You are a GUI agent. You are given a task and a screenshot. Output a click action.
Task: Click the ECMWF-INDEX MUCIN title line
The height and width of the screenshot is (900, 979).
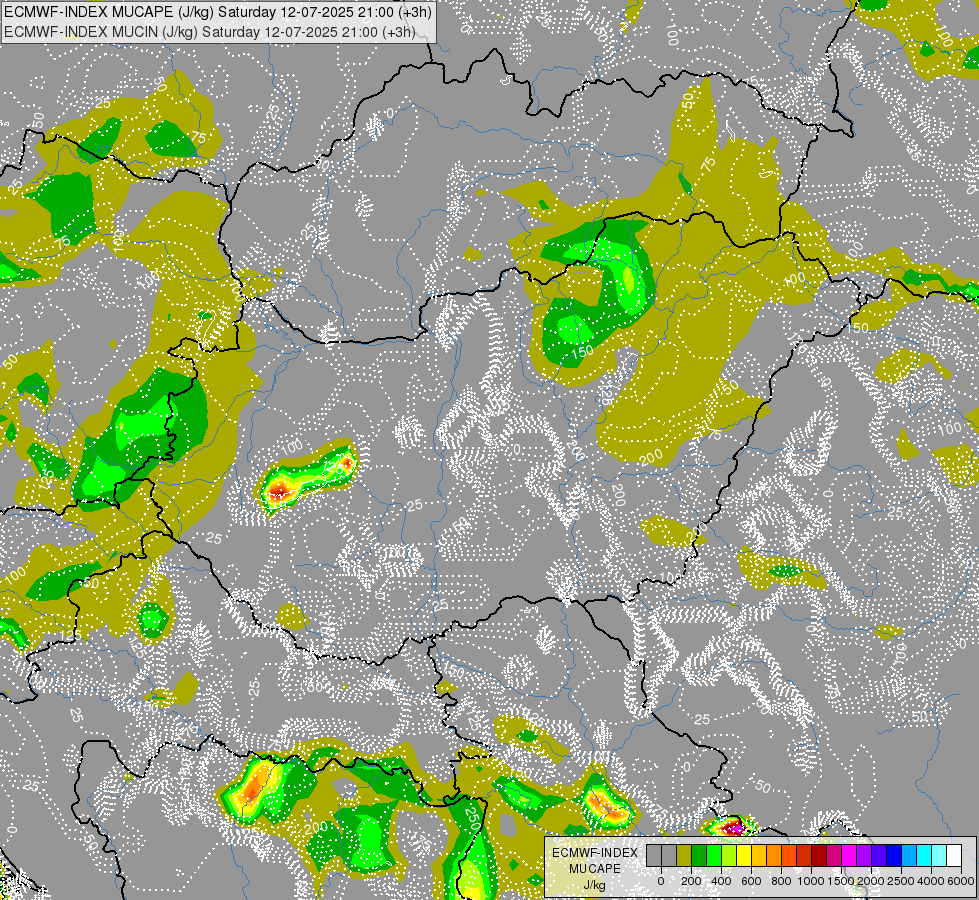(209, 31)
